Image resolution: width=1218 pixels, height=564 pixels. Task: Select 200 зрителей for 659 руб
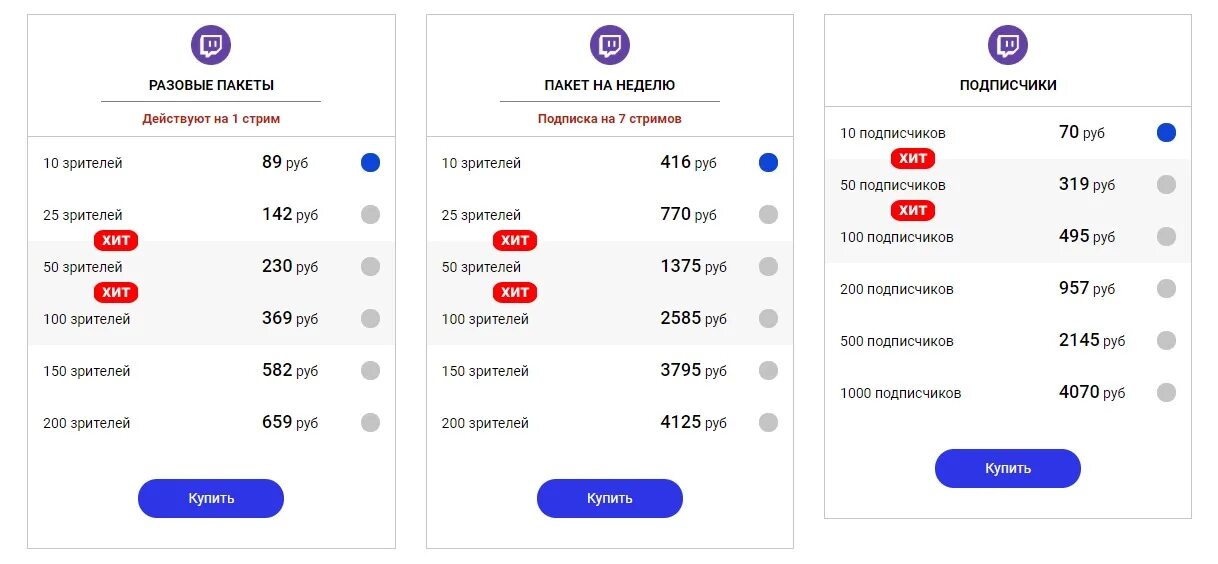[371, 423]
